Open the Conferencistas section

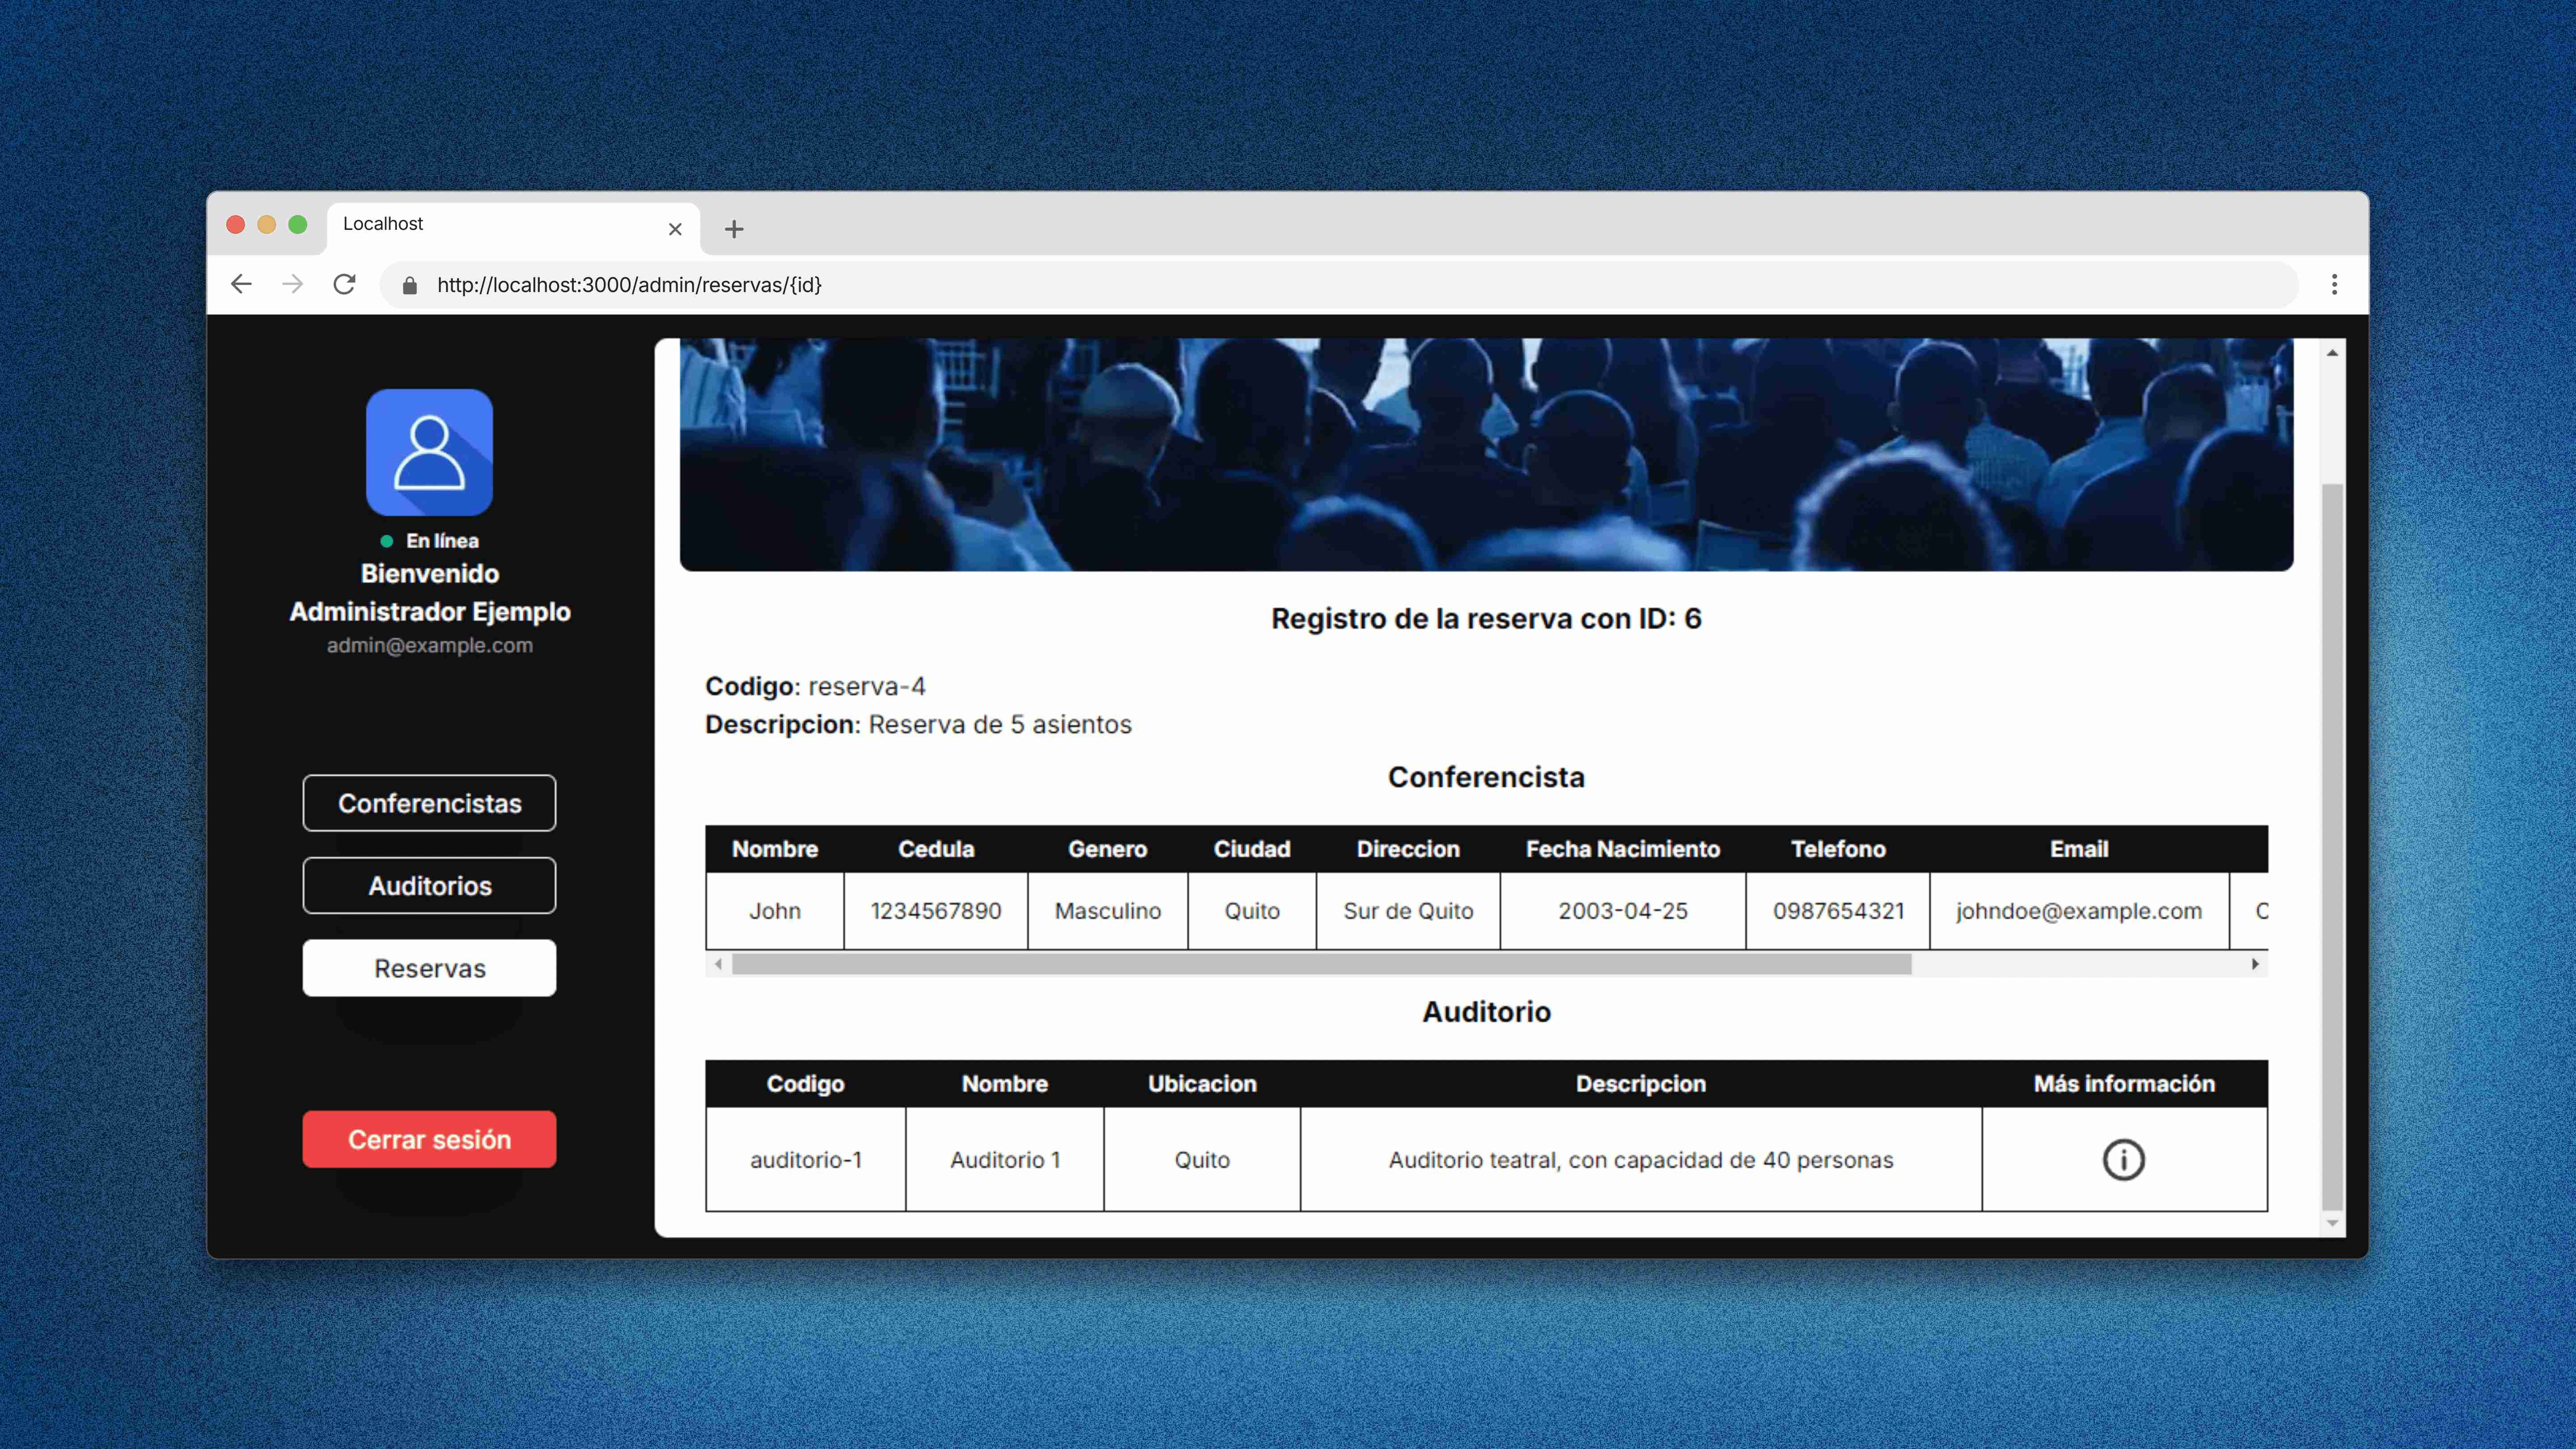point(429,803)
